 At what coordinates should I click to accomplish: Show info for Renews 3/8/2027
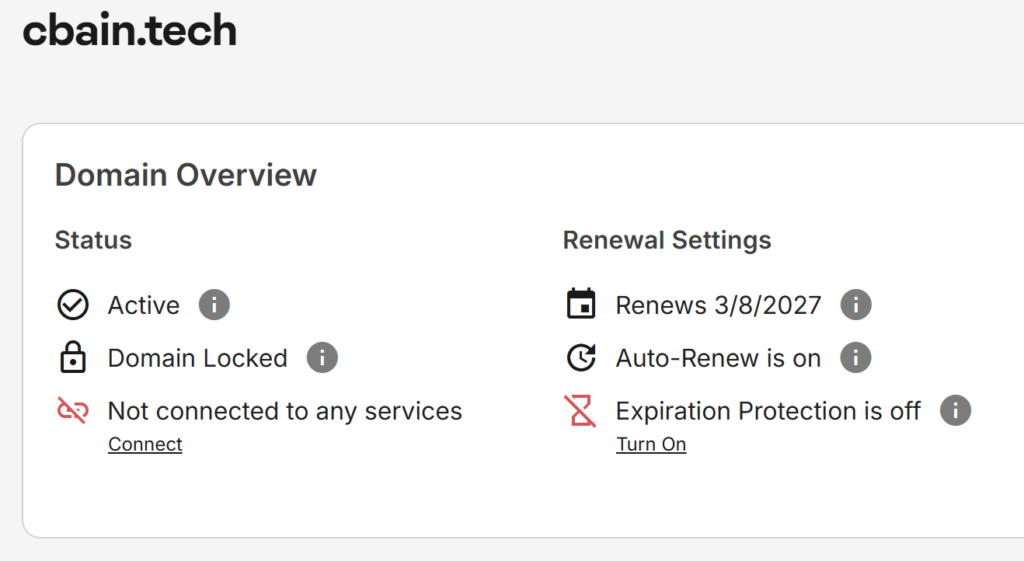click(856, 305)
